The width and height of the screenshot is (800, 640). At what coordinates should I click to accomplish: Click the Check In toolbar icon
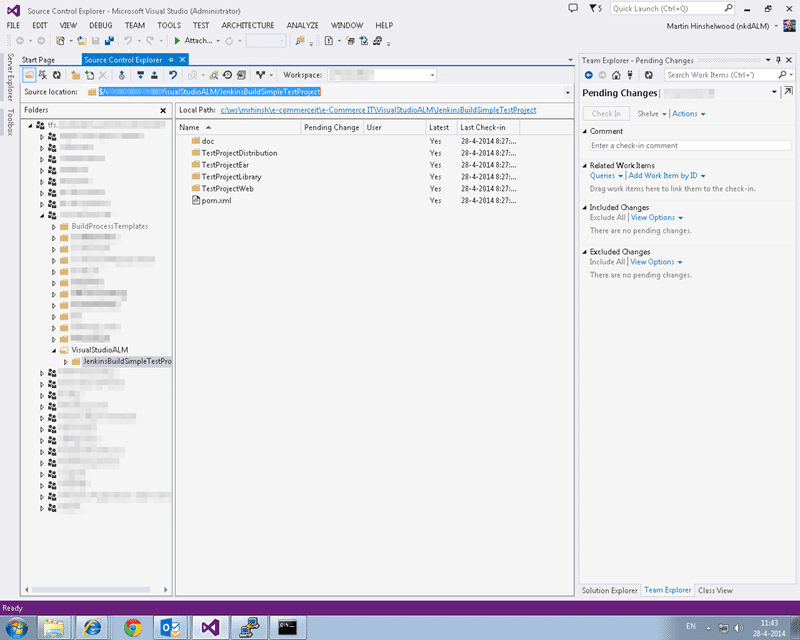(154, 75)
